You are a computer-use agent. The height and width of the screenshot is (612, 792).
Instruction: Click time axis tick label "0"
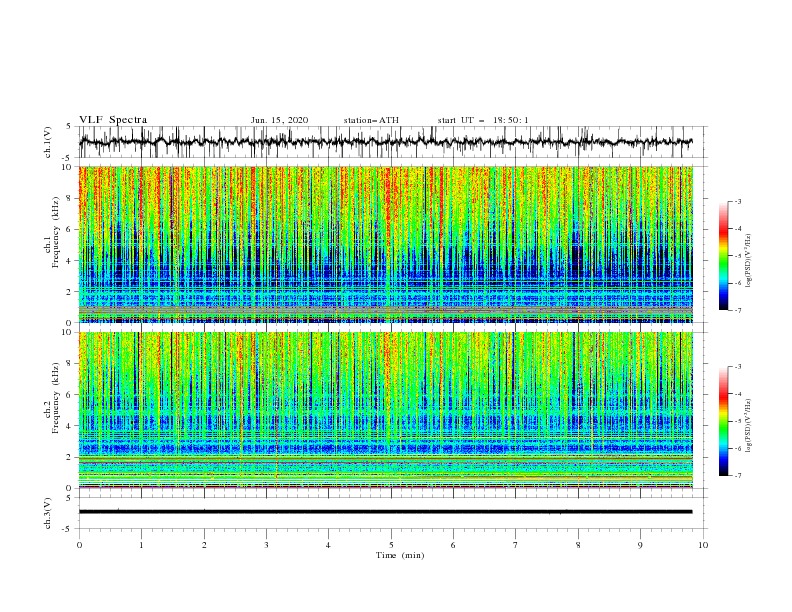point(79,545)
